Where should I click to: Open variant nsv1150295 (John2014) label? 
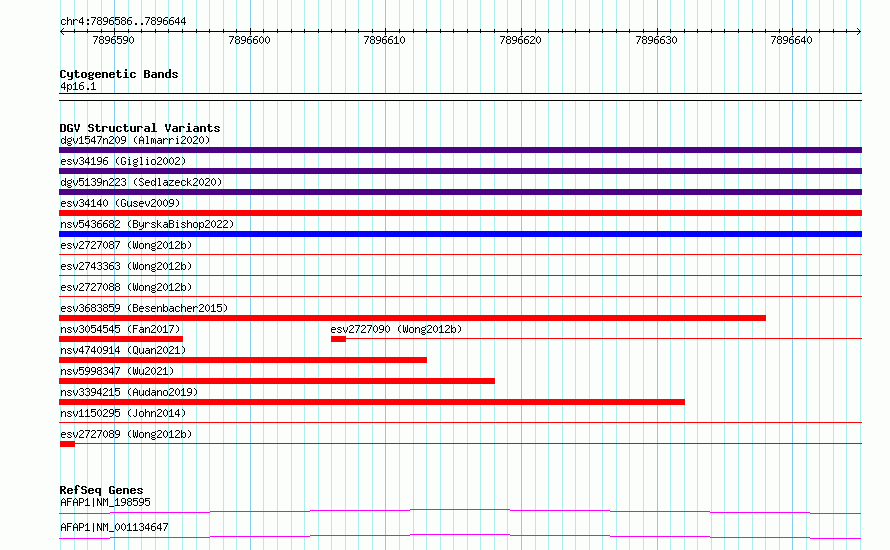click(x=123, y=413)
